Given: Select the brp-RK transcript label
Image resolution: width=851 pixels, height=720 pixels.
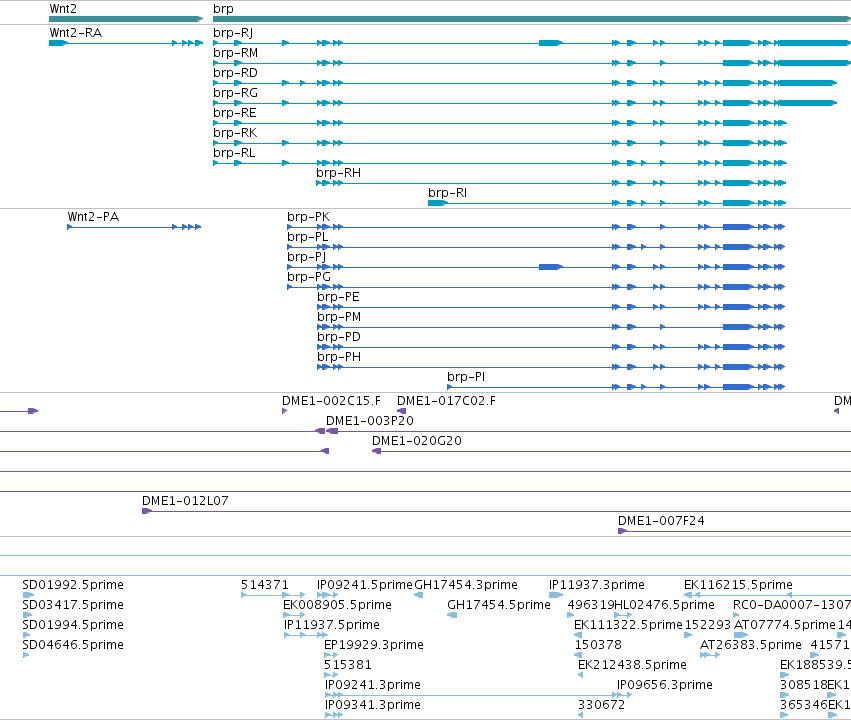Looking at the screenshot, I should (x=235, y=133).
